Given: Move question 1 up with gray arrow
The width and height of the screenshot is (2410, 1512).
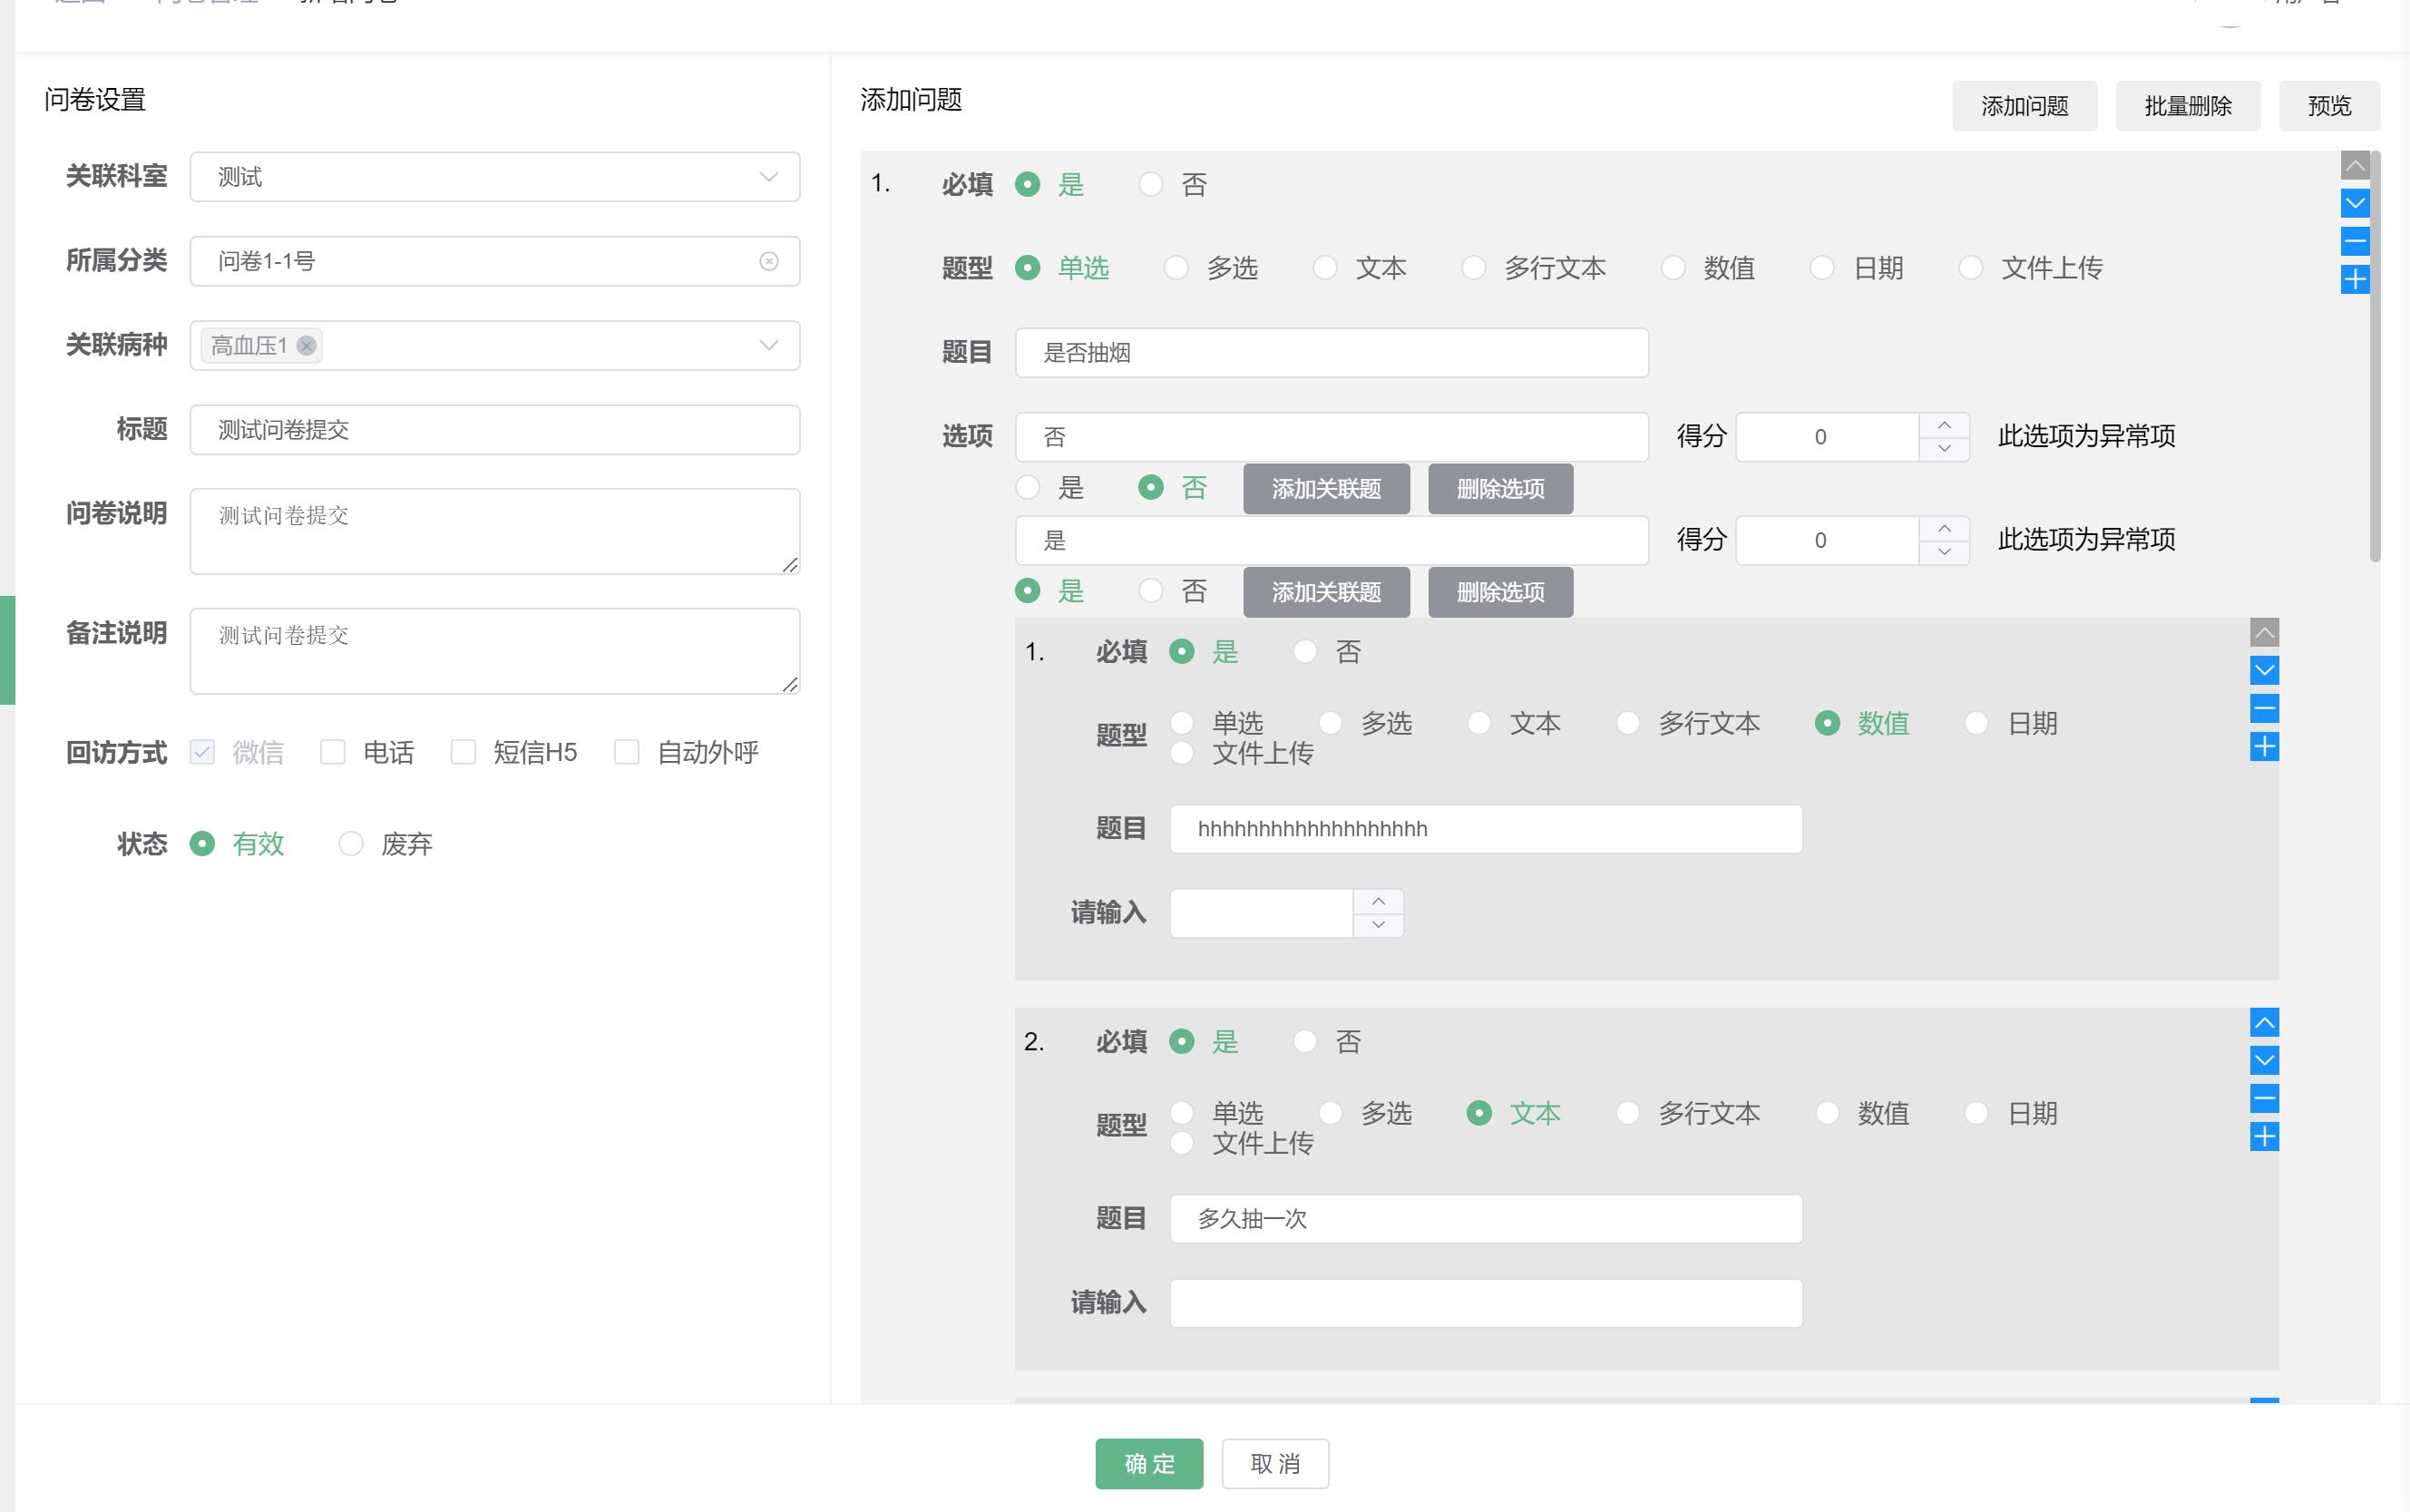Looking at the screenshot, I should (x=2354, y=166).
